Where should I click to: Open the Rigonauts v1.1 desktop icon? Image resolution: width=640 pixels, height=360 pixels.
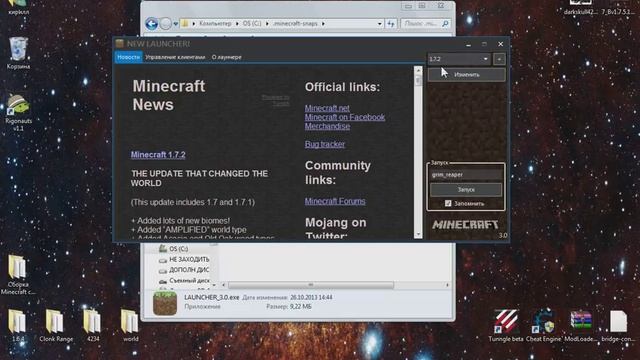click(18, 112)
